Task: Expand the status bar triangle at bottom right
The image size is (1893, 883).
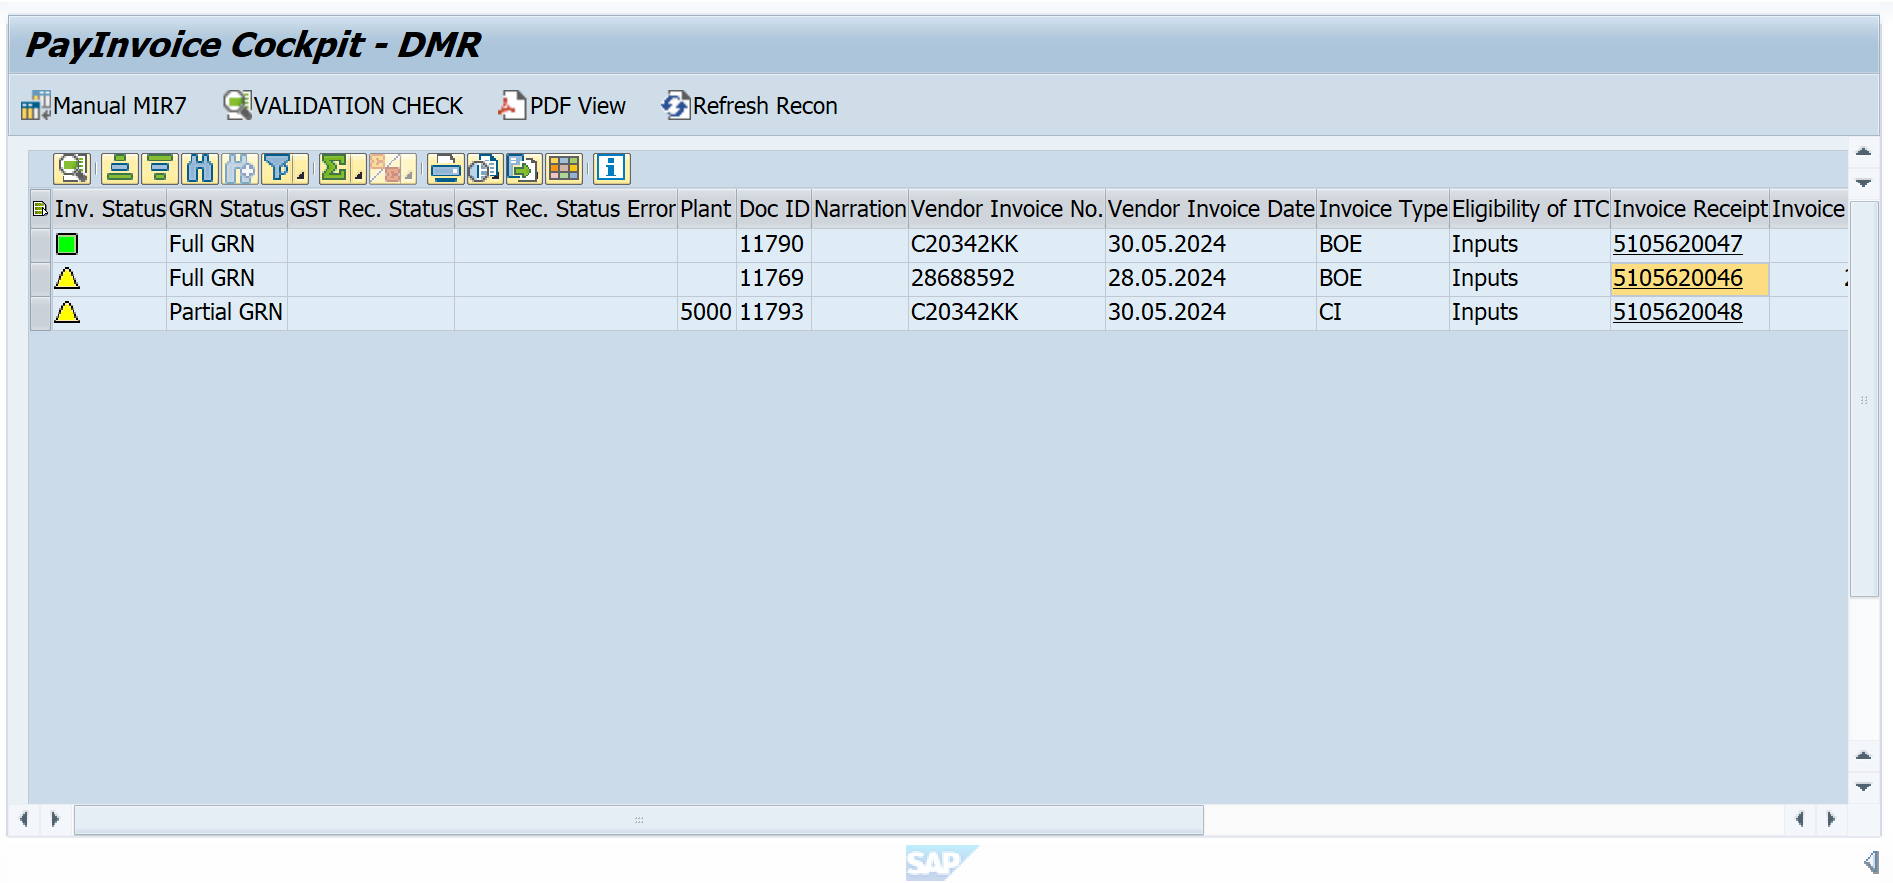Action: click(1871, 862)
